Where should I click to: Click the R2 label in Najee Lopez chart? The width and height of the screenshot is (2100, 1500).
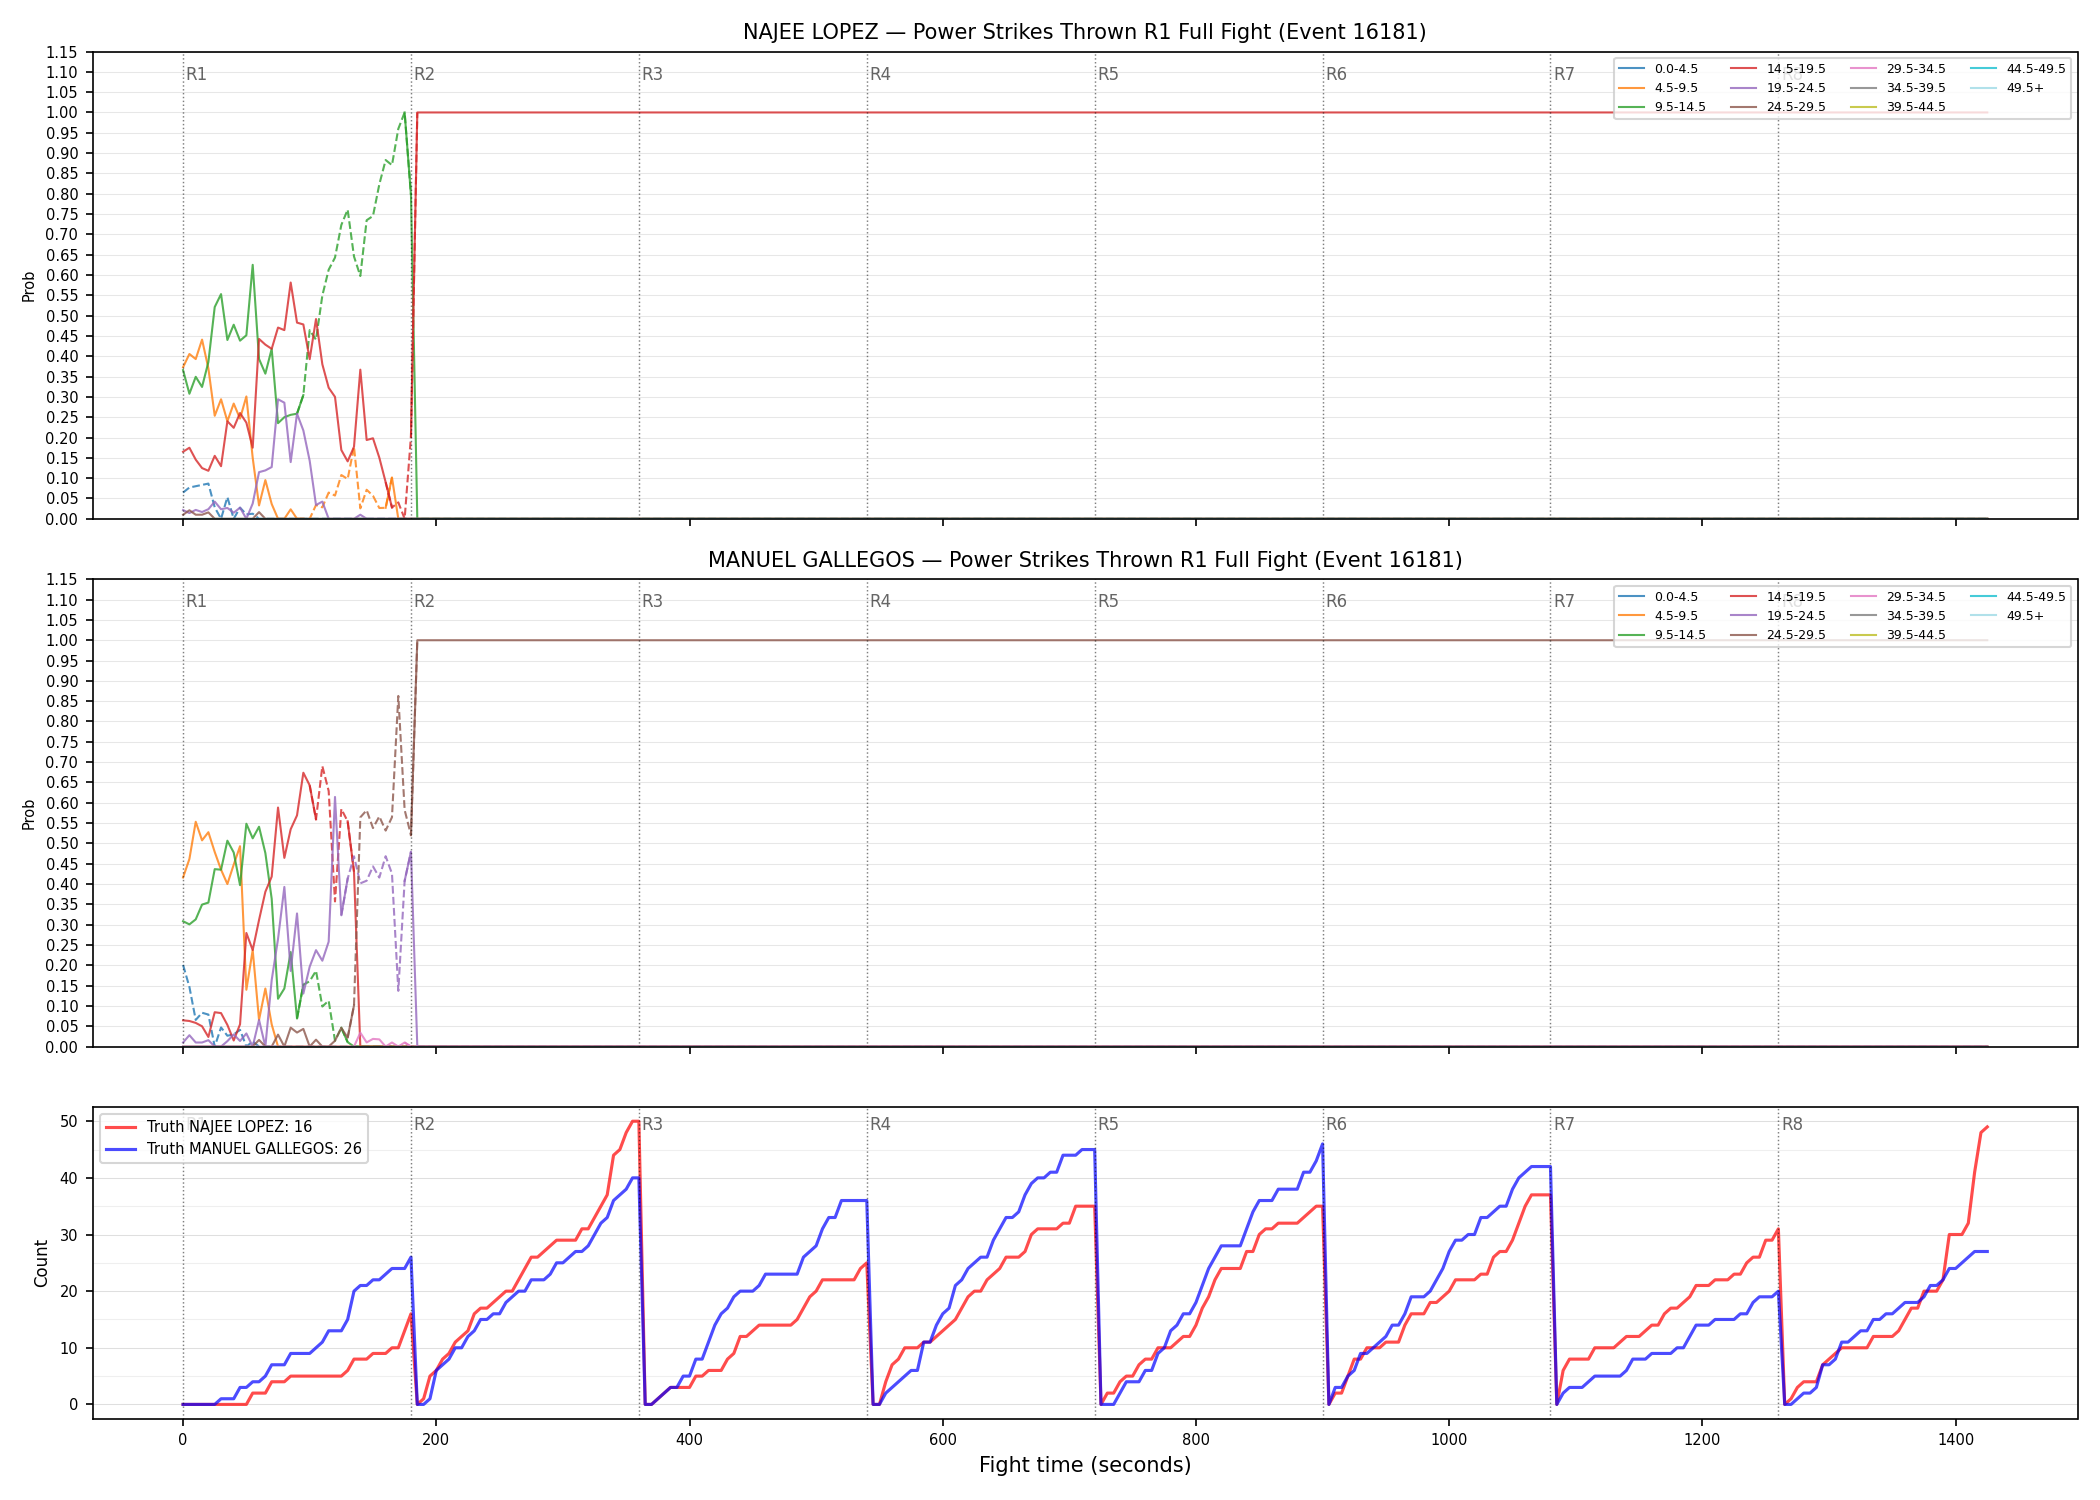424,74
